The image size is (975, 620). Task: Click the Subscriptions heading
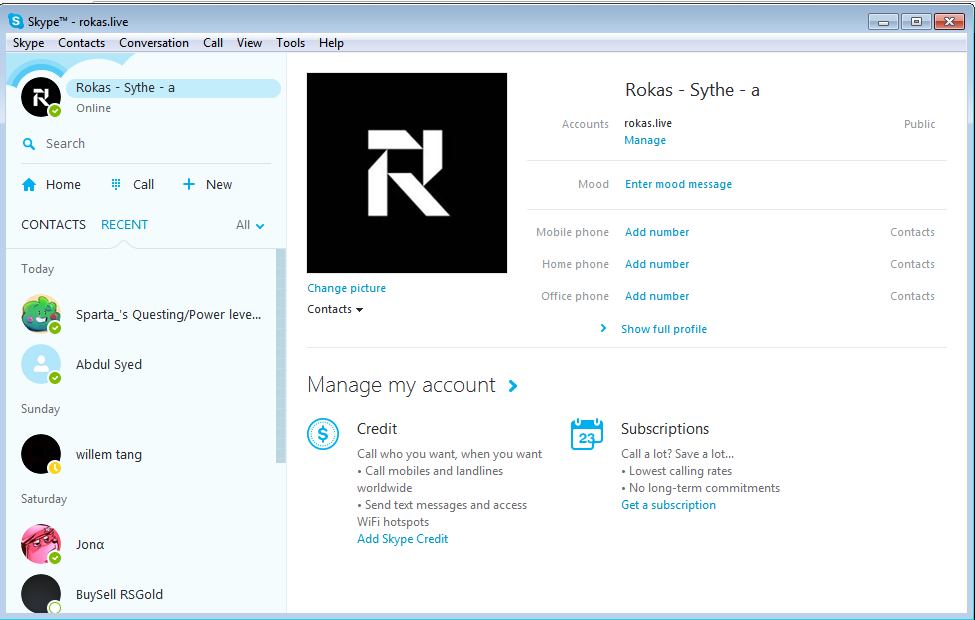pyautogui.click(x=665, y=428)
